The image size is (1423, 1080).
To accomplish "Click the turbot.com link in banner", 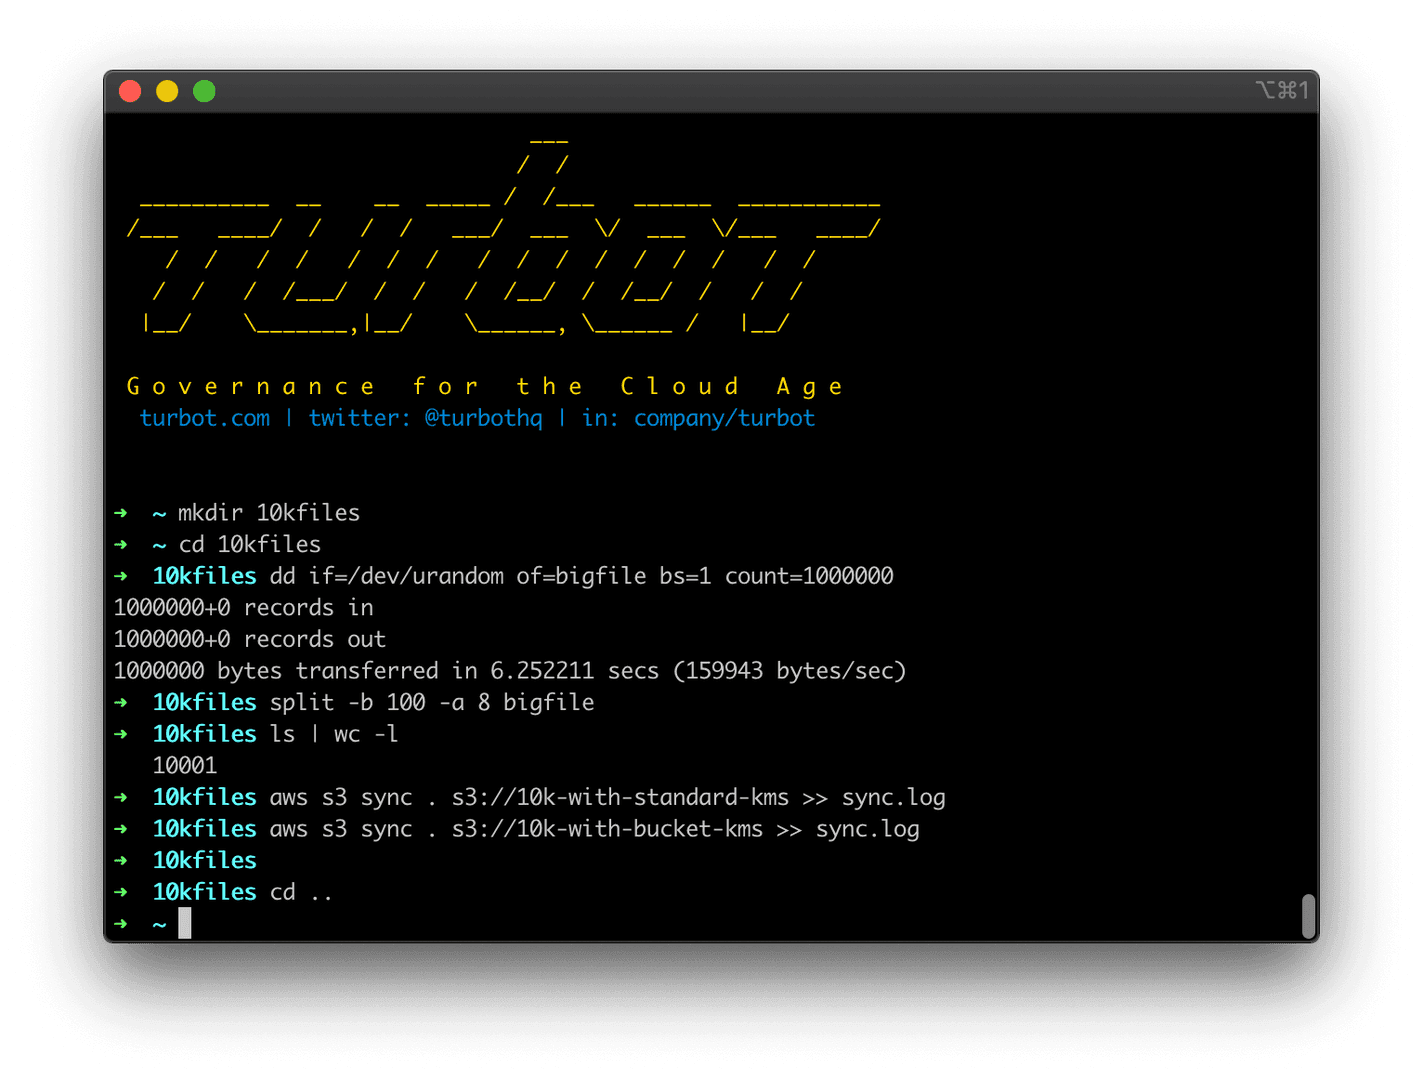I will pos(205,418).
